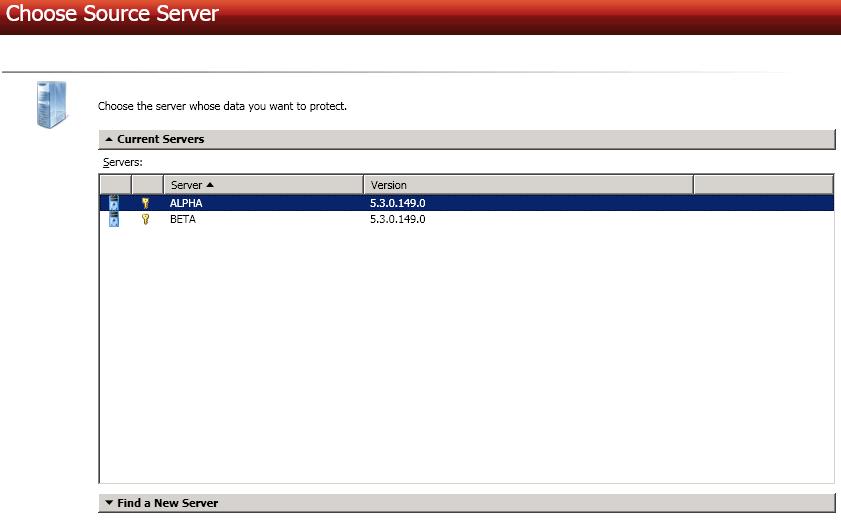Click the blank key column header

tap(147, 185)
